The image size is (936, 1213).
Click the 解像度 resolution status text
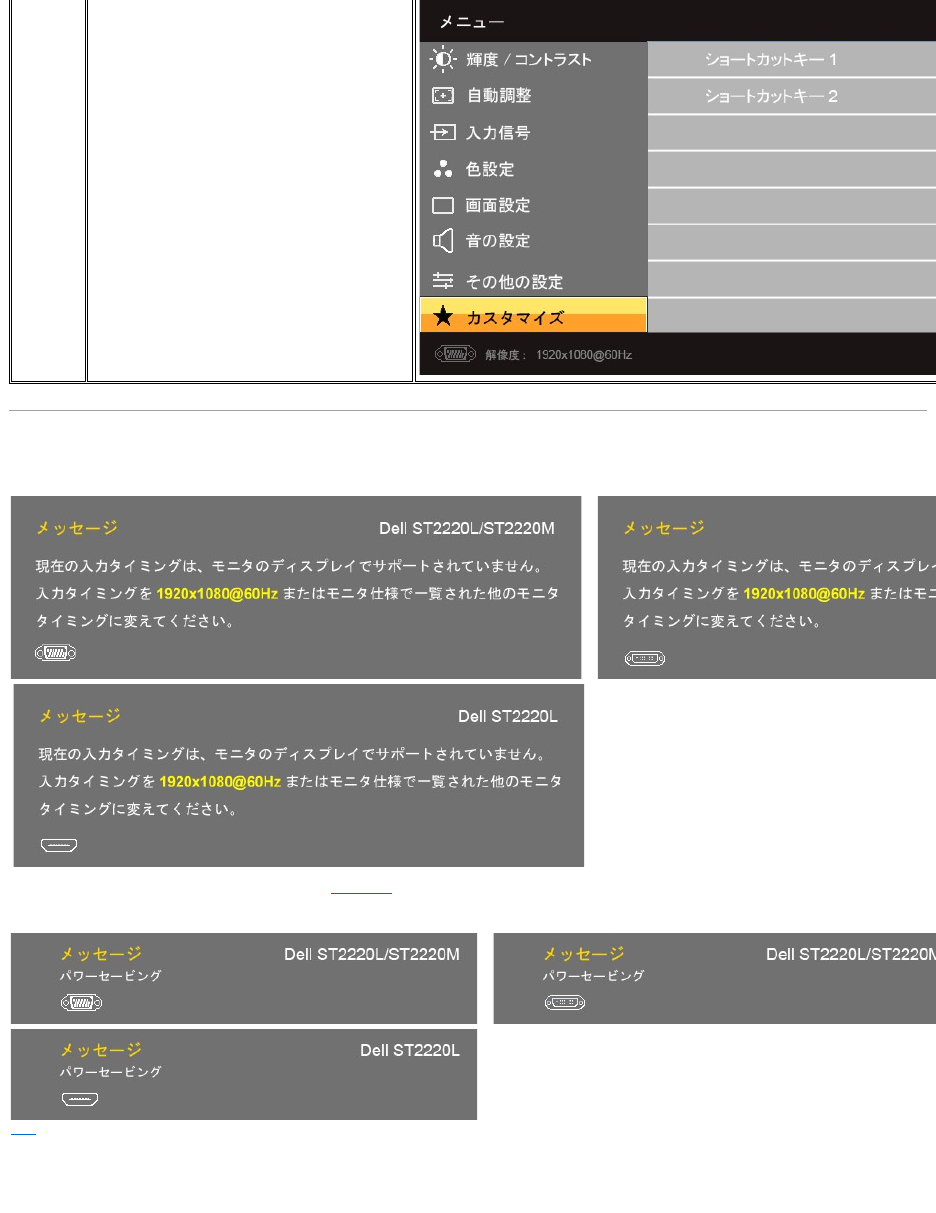click(559, 355)
